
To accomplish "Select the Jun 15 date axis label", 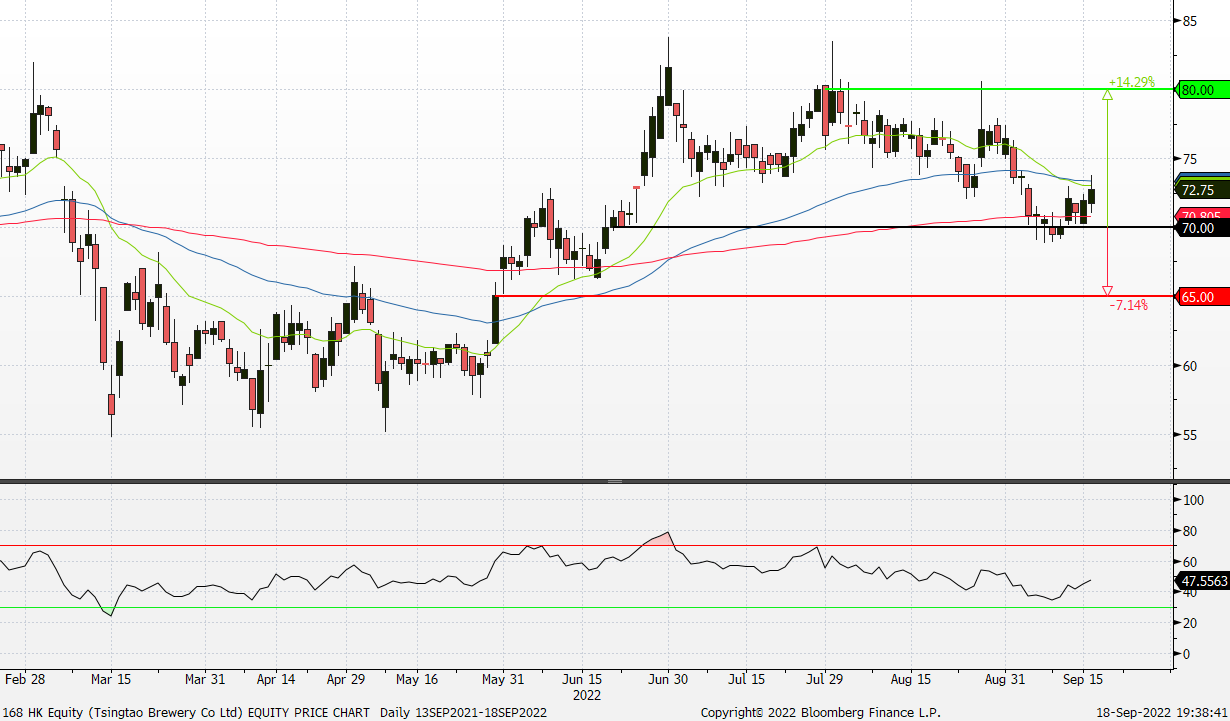I will (581, 679).
